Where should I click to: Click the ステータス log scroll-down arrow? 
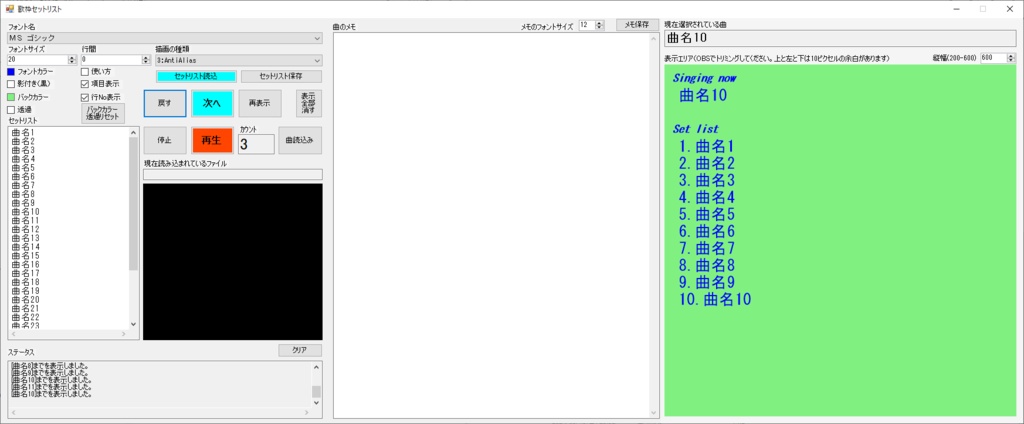(317, 402)
